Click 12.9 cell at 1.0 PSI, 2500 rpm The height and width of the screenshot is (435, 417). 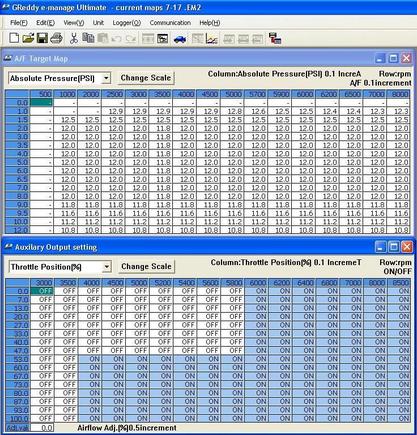113,111
